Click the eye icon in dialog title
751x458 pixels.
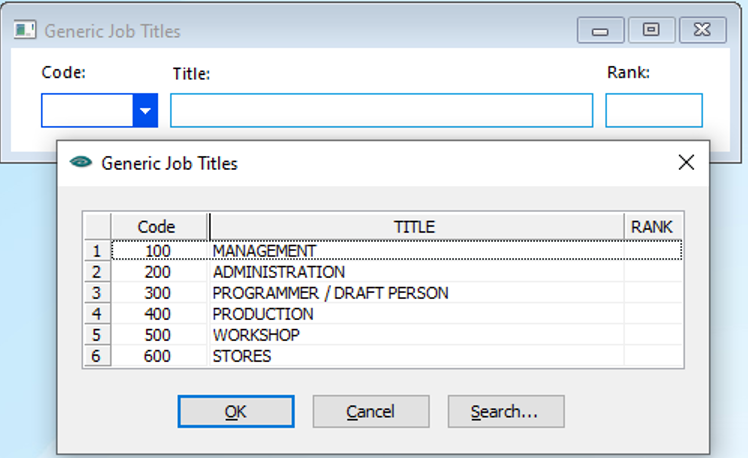[x=80, y=162]
